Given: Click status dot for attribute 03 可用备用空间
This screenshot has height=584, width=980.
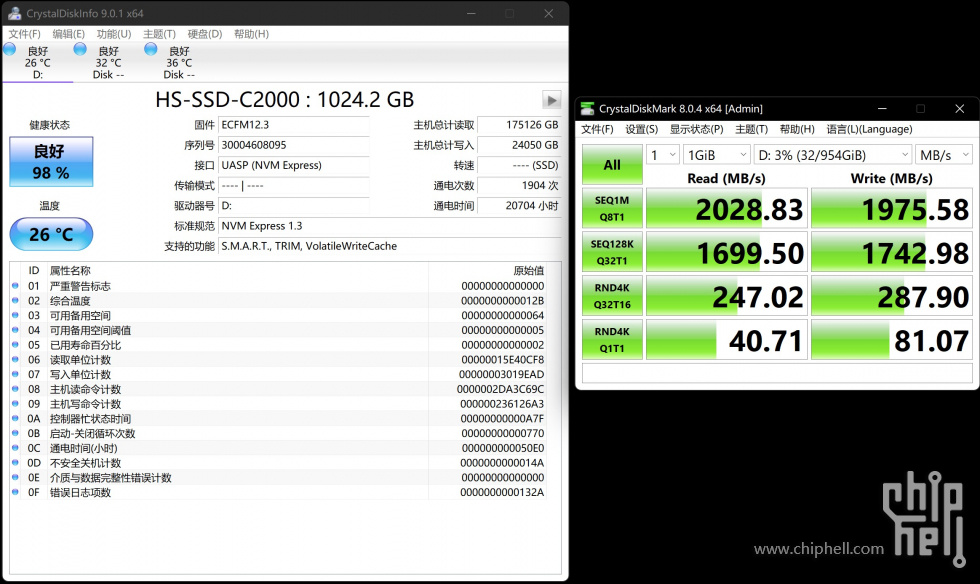Looking at the screenshot, I should 16,315.
